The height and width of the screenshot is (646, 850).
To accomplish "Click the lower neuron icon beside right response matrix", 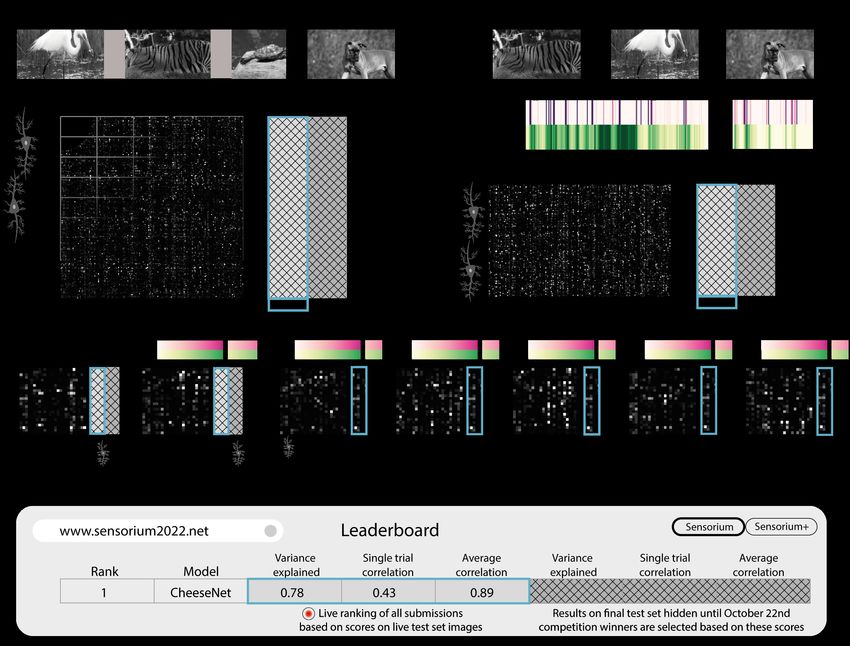I will [471, 271].
